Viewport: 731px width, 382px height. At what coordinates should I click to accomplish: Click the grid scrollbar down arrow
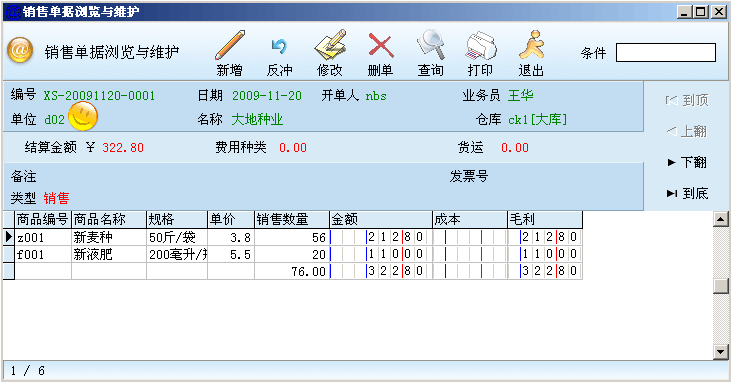click(721, 352)
